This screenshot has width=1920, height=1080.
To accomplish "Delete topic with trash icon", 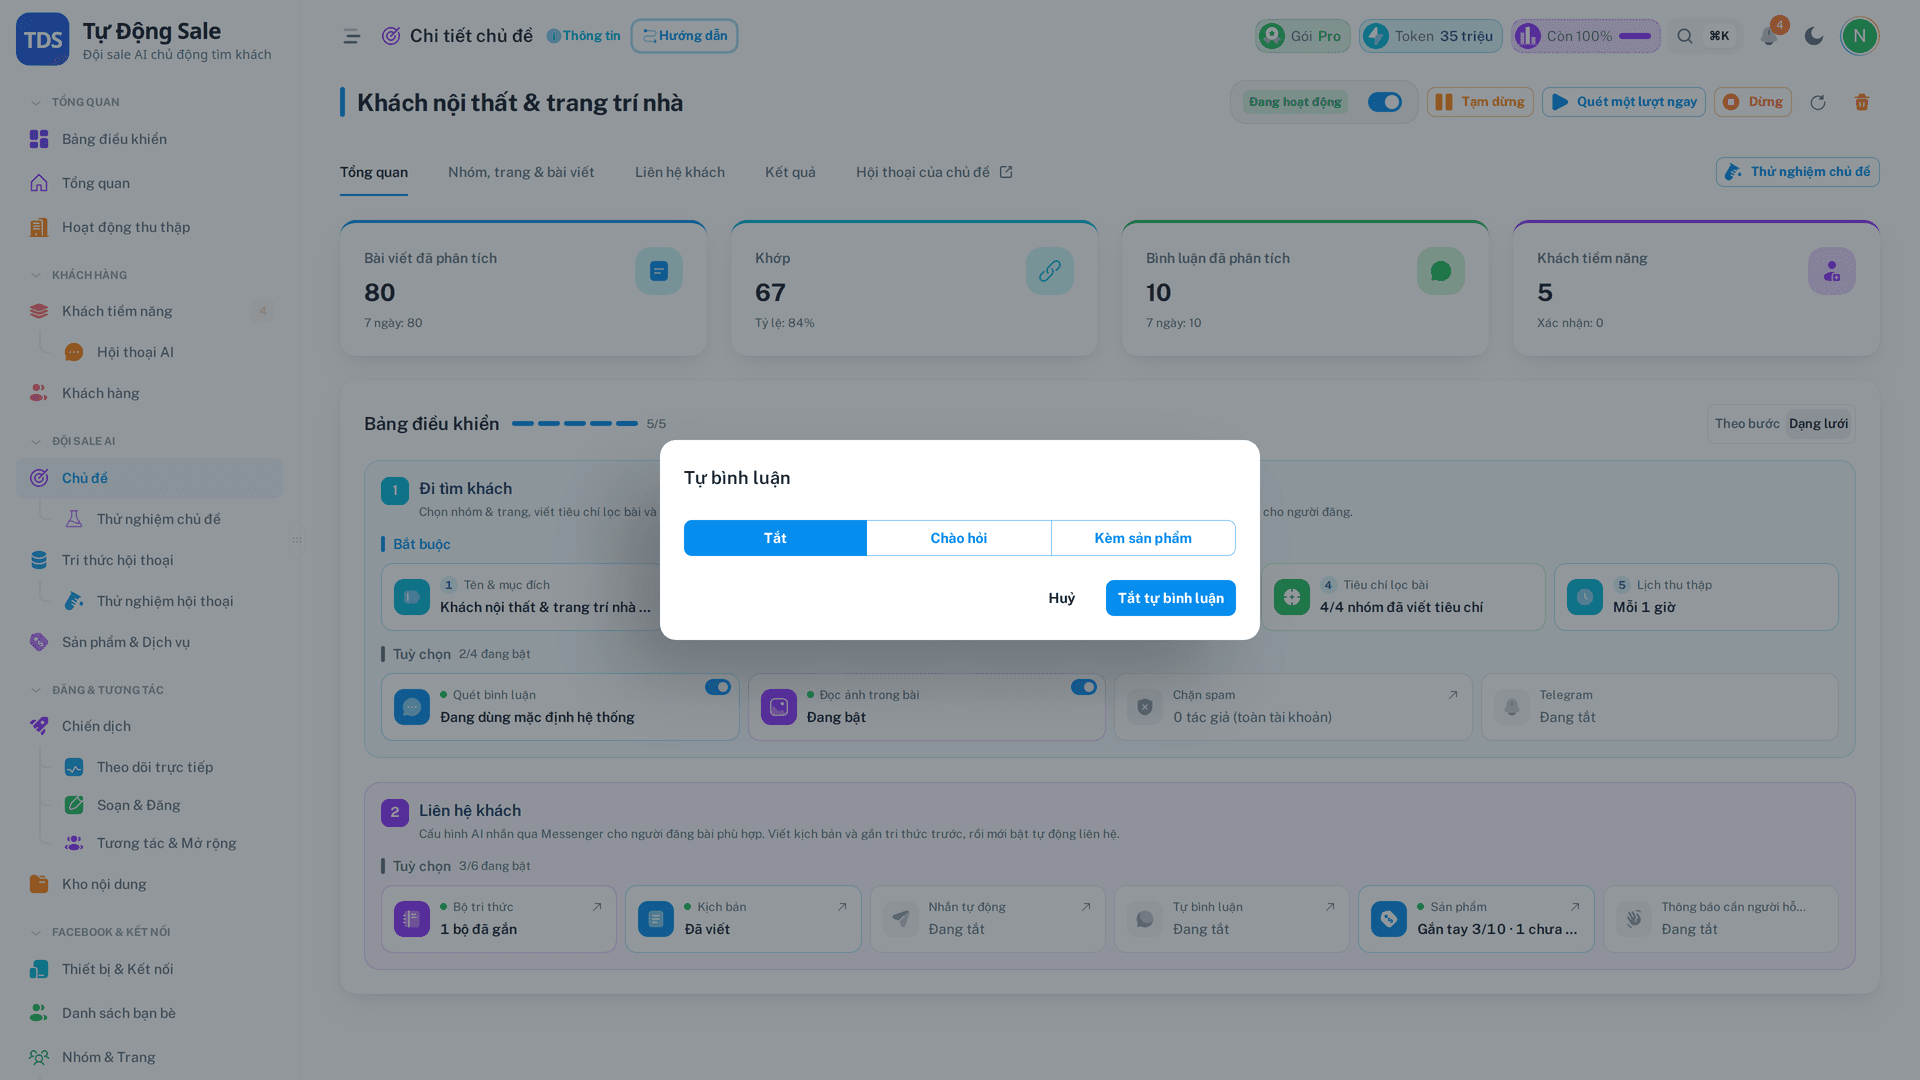I will click(x=1862, y=102).
